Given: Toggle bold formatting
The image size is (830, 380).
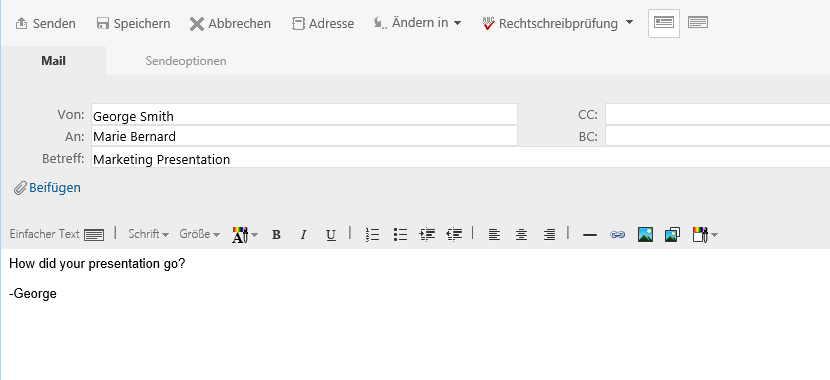Looking at the screenshot, I should point(276,235).
